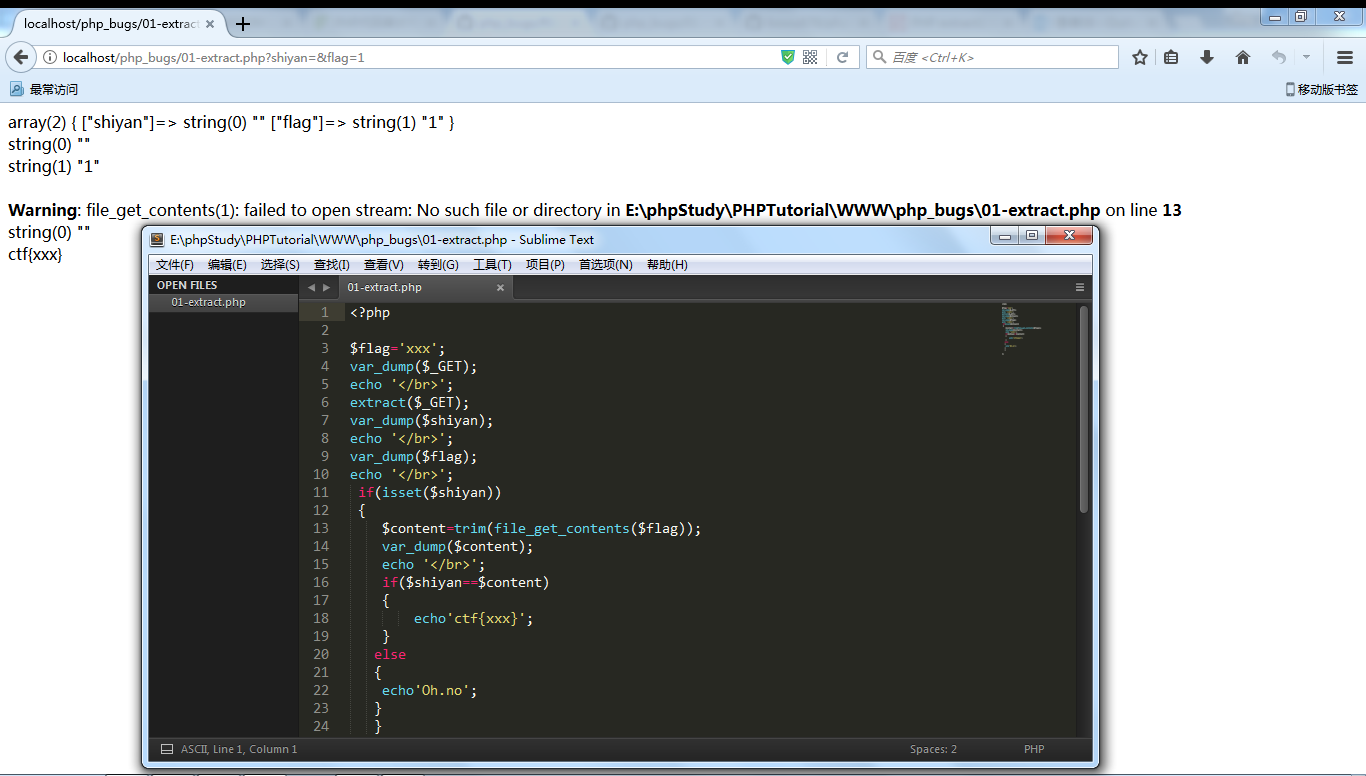
Task: Click the echo'ctf{xxx}' code line
Action: coord(473,618)
